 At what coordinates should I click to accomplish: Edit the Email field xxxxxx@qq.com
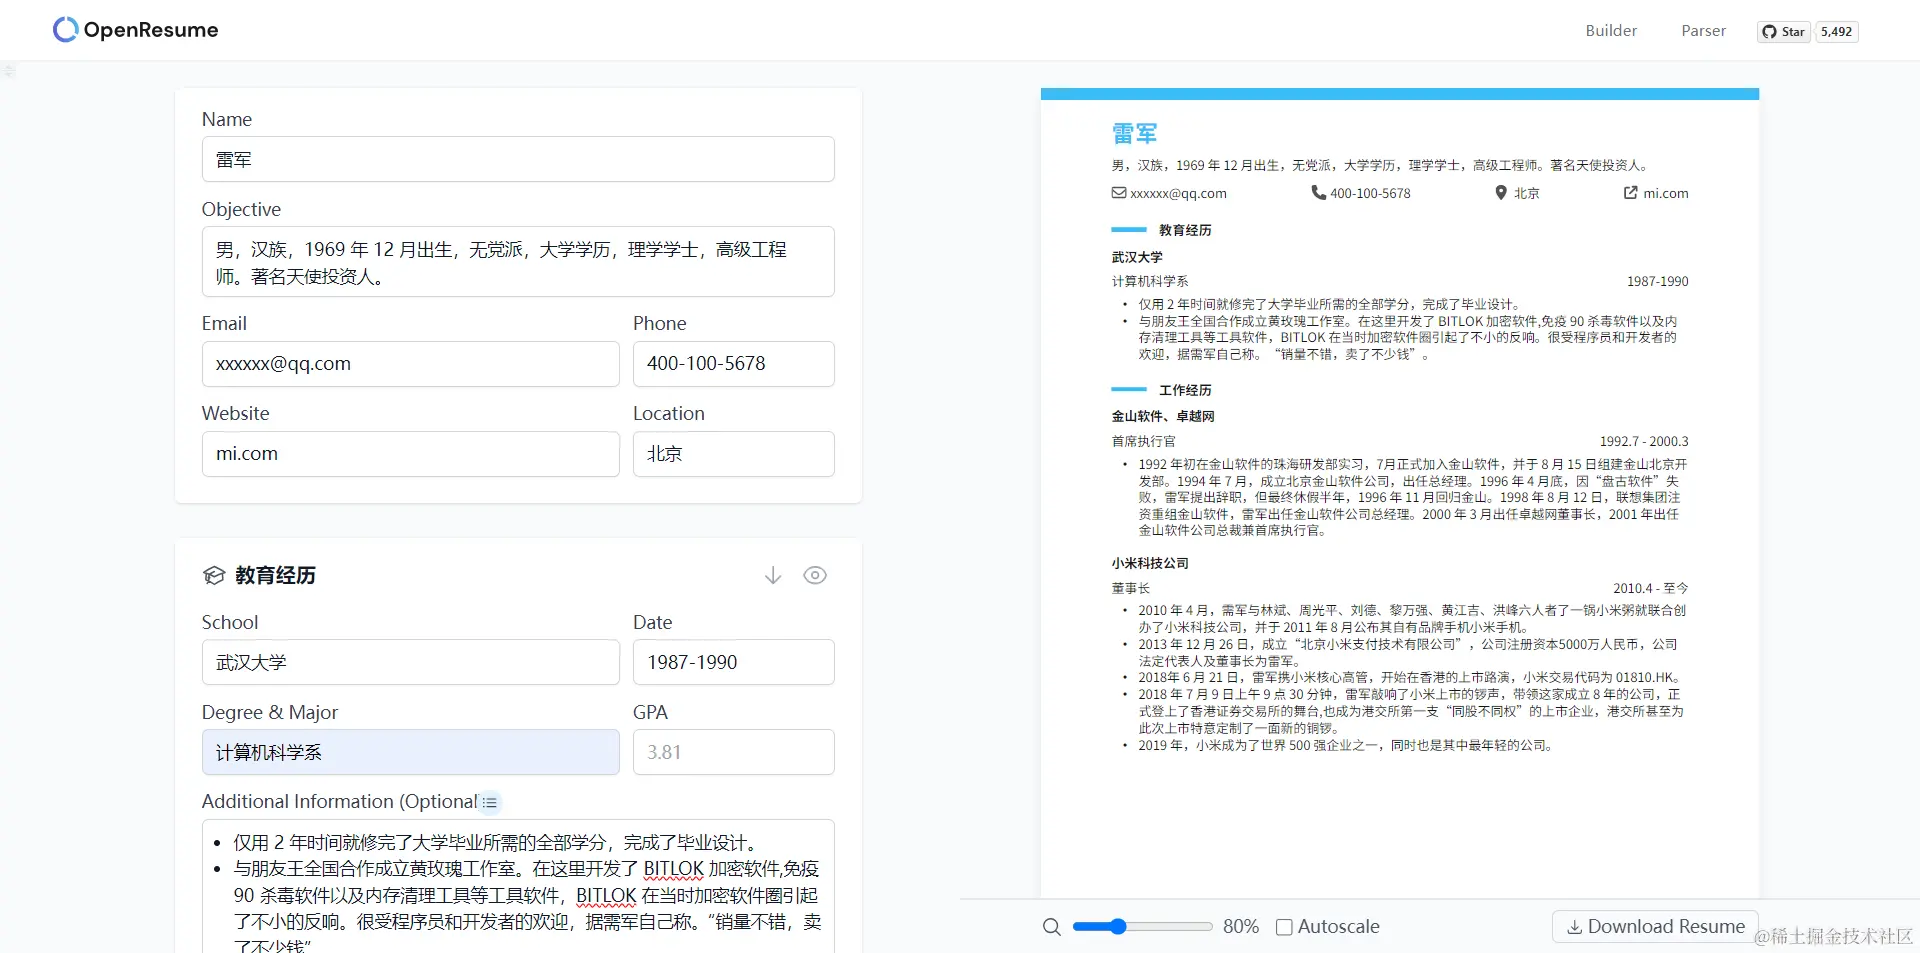pyautogui.click(x=410, y=364)
